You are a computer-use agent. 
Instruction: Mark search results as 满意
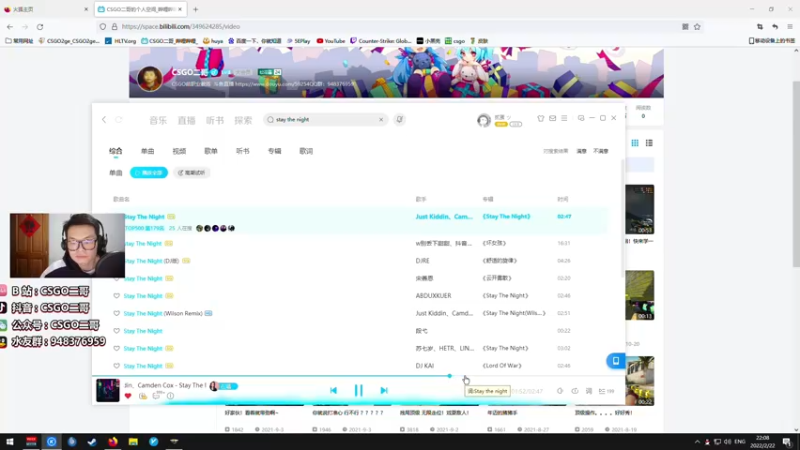[x=582, y=151]
